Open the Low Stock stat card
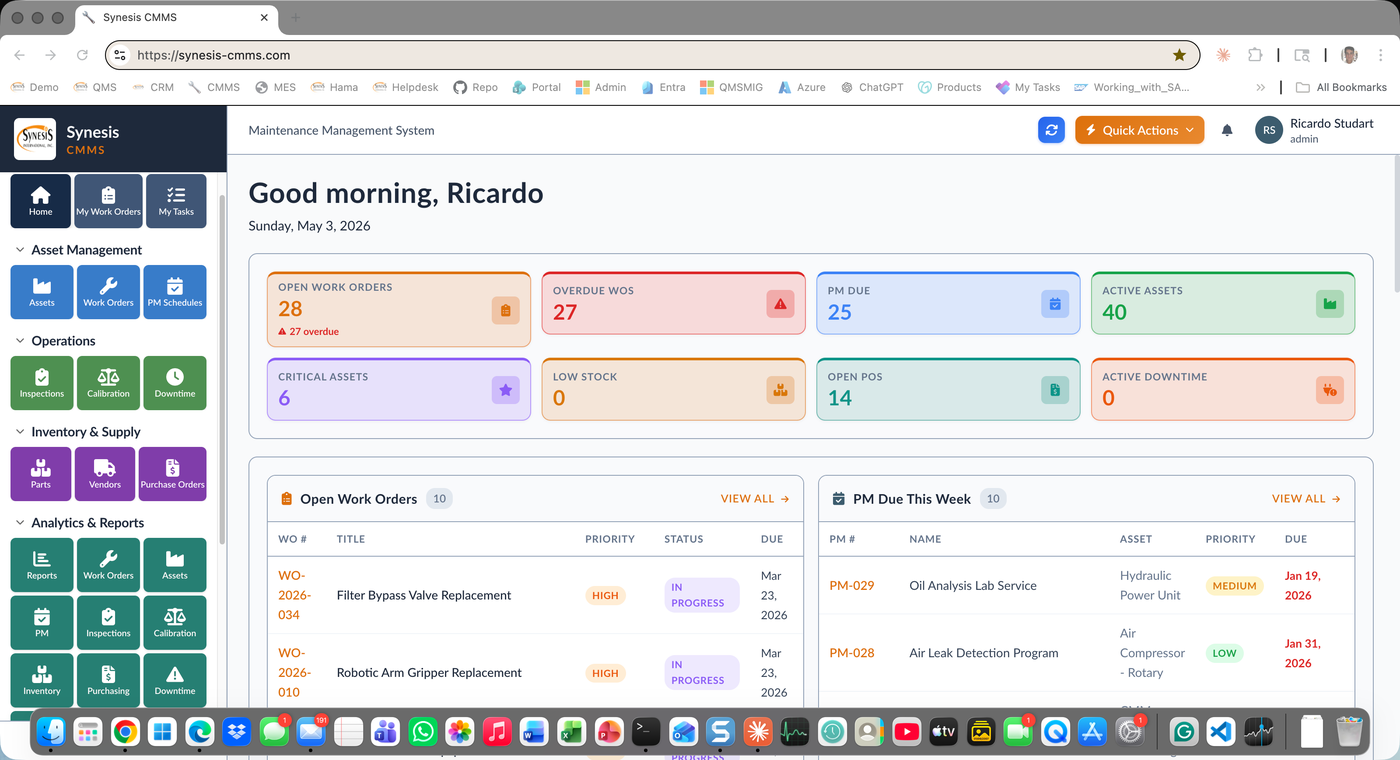This screenshot has height=760, width=1400. pos(674,389)
